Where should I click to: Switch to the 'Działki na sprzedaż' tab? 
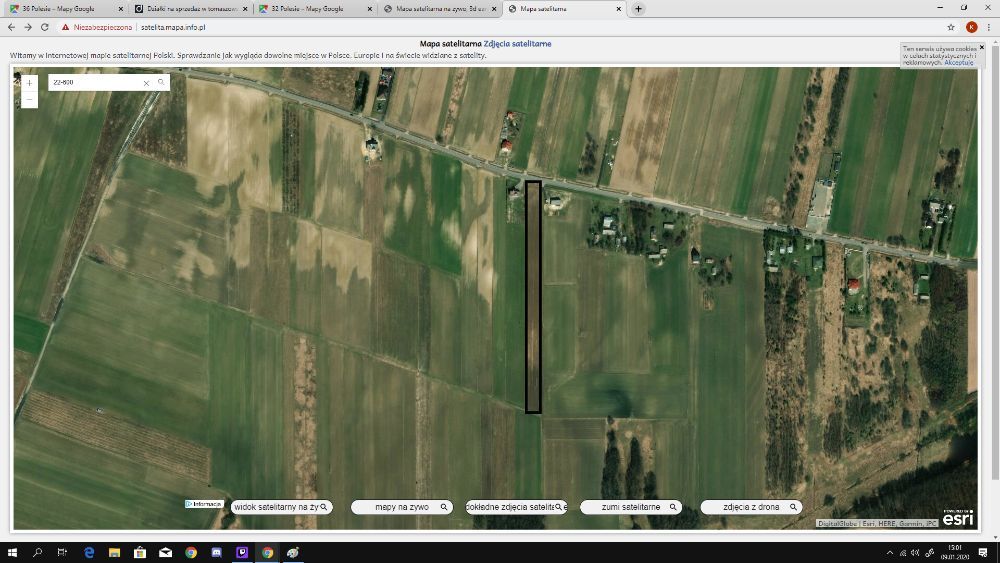(x=191, y=9)
